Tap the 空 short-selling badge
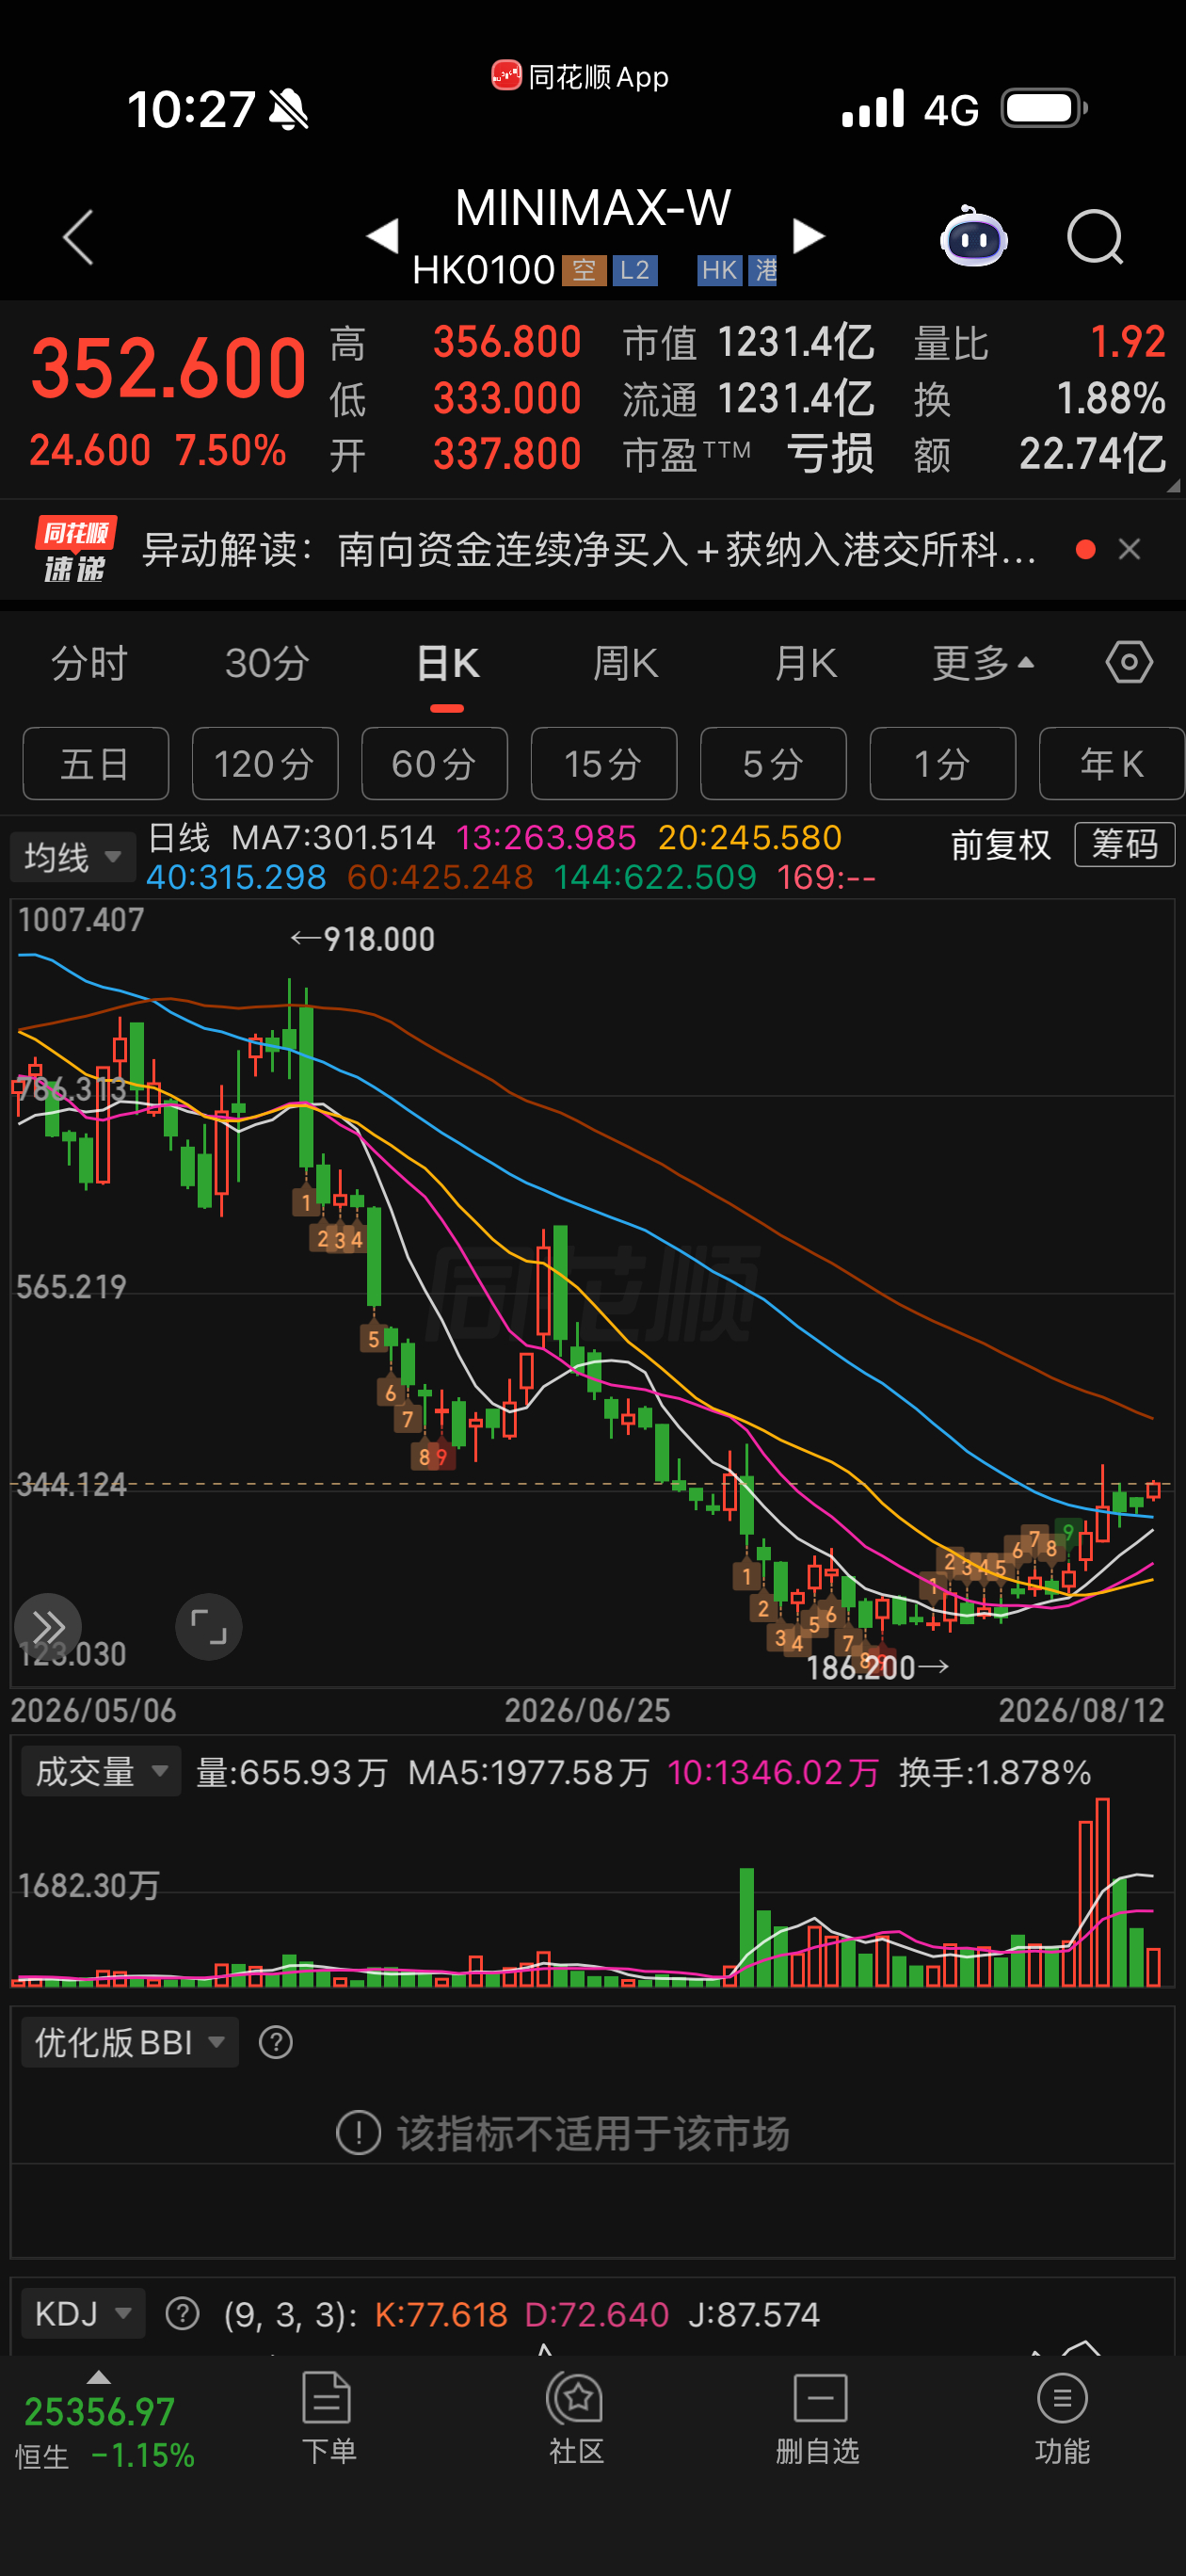The height and width of the screenshot is (2576, 1186). click(584, 270)
